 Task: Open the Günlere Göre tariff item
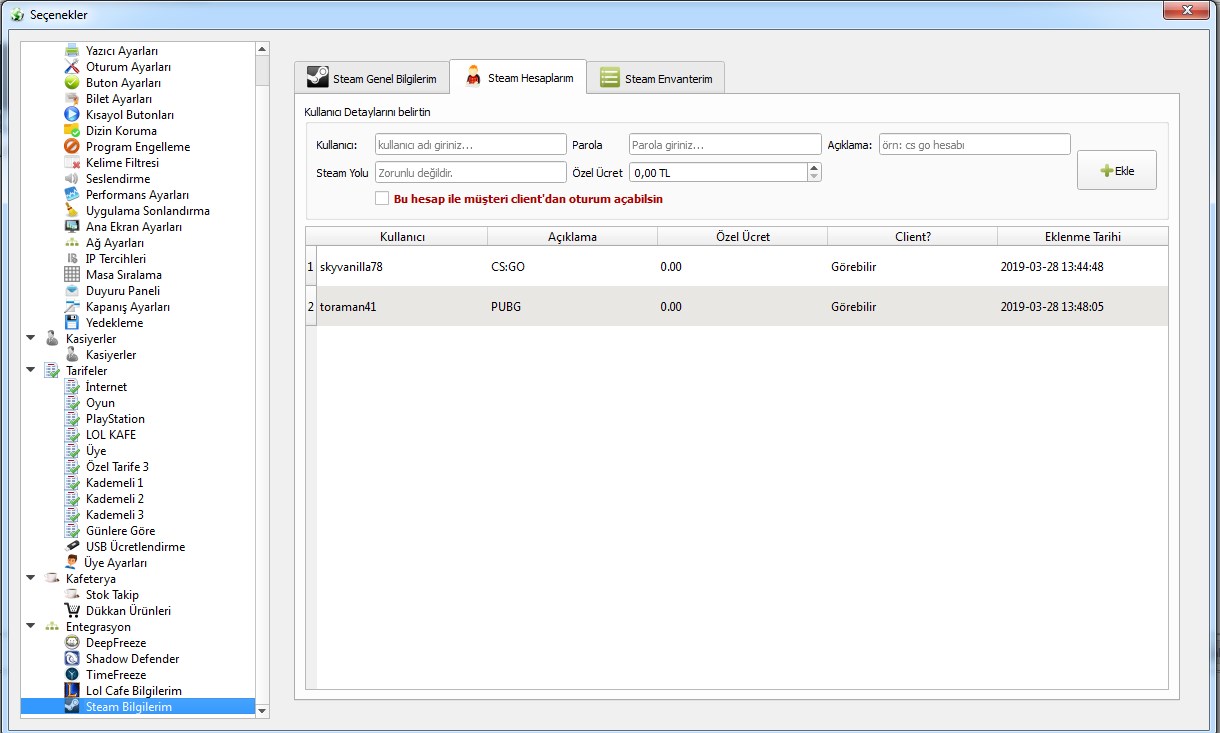120,531
